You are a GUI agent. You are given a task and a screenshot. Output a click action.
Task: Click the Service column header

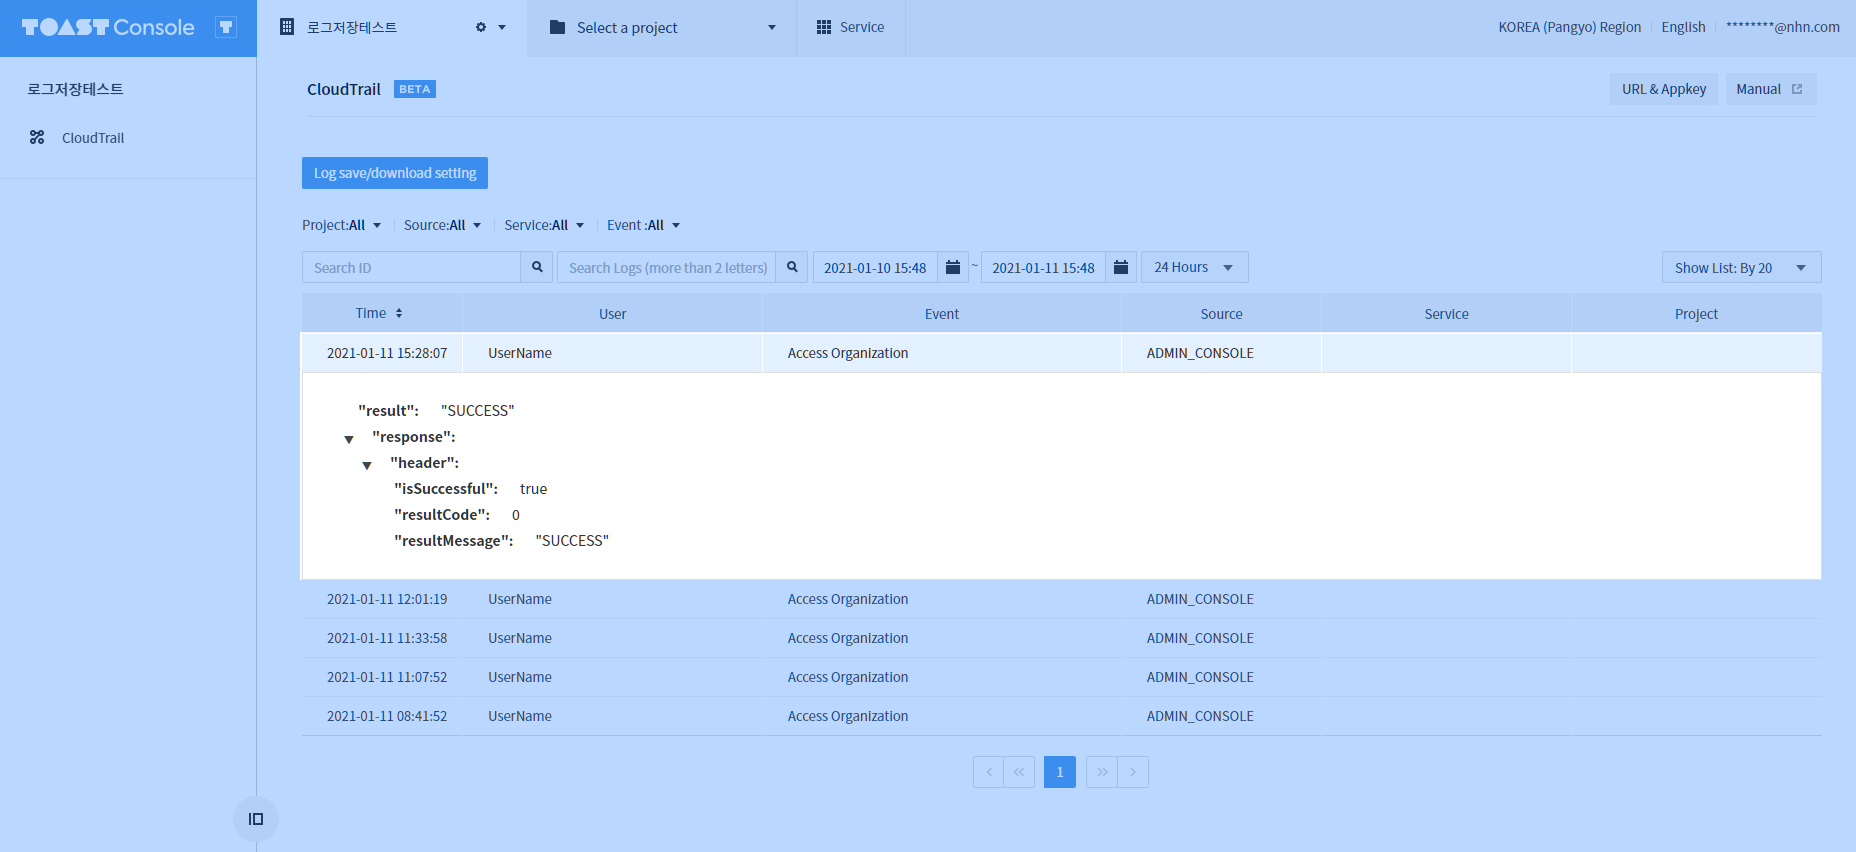coord(1446,314)
